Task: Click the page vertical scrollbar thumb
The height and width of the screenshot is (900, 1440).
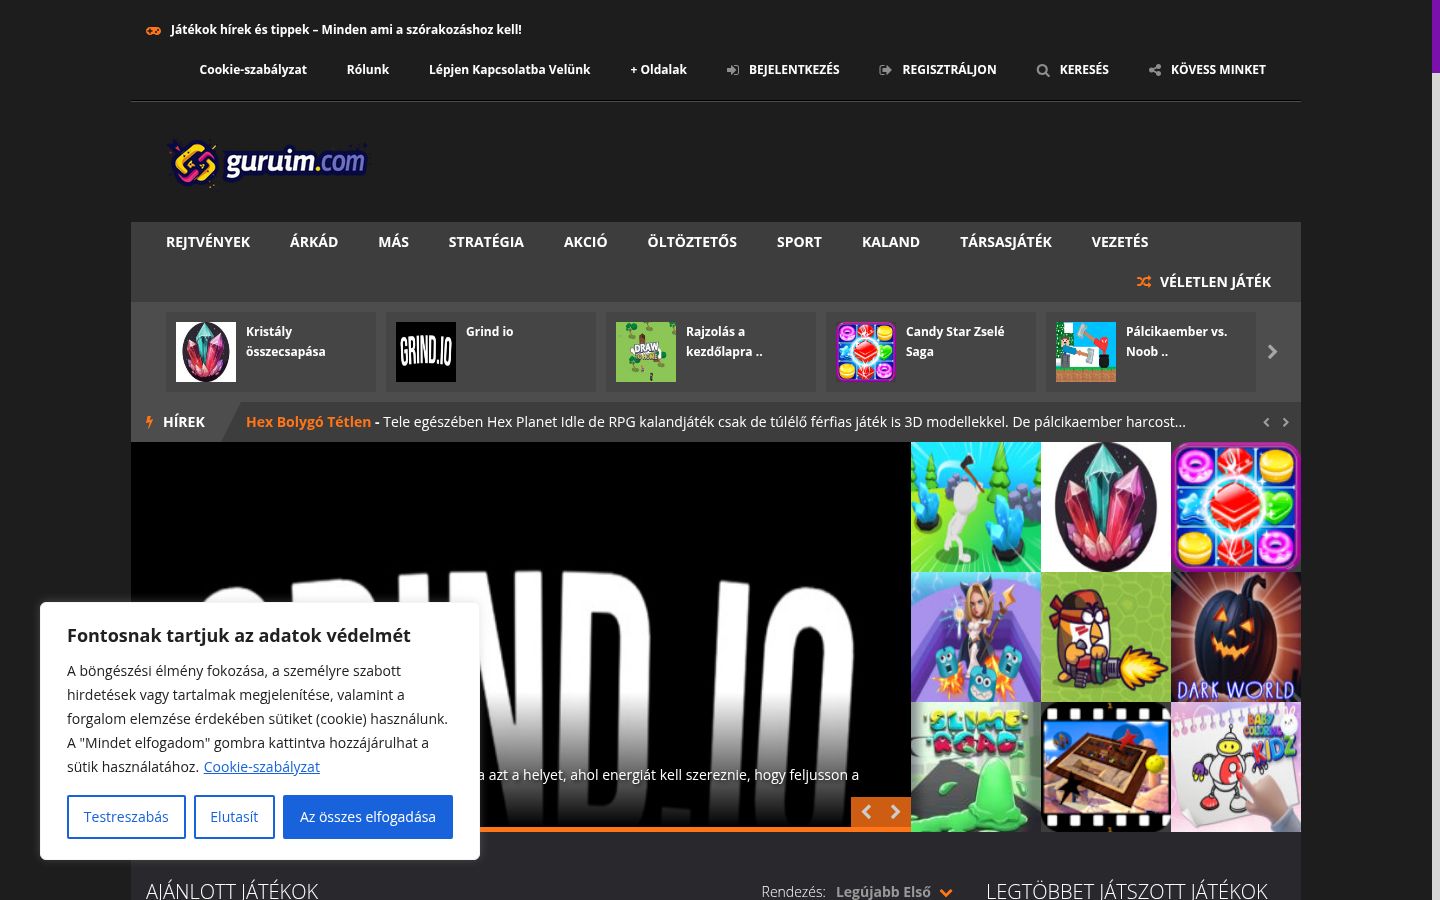Action: point(1436,36)
